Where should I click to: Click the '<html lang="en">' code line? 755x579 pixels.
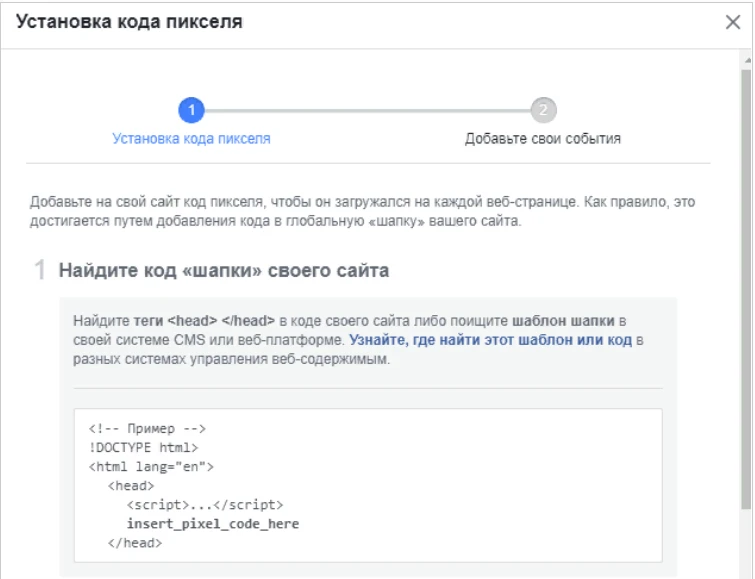151,467
